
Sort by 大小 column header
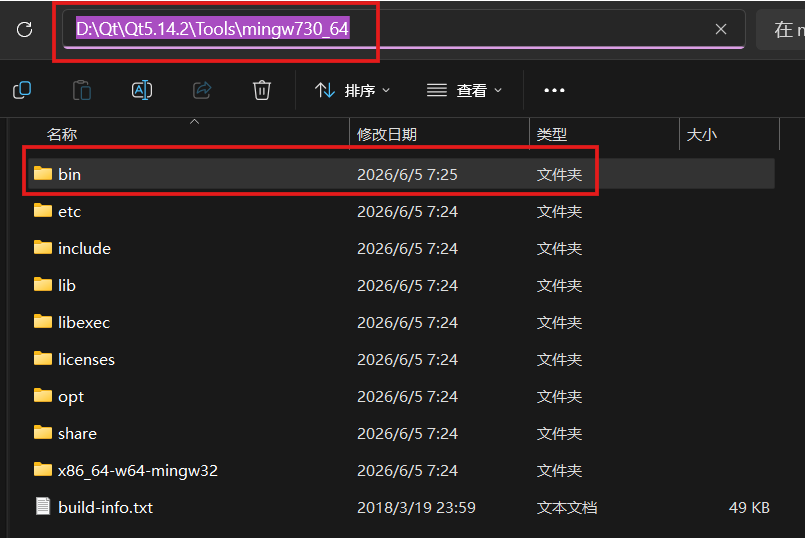701,134
